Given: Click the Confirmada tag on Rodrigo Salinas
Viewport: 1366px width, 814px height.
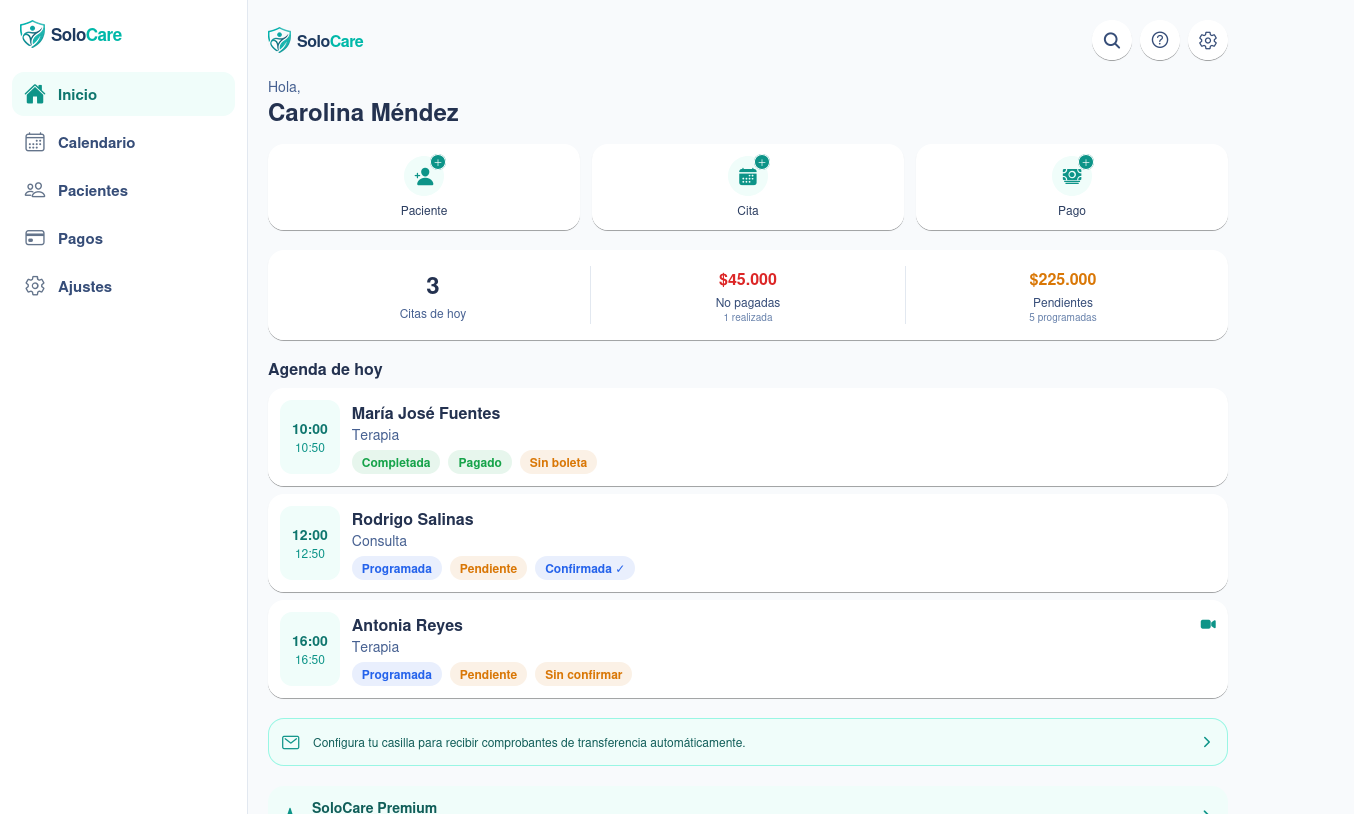Looking at the screenshot, I should coord(585,568).
